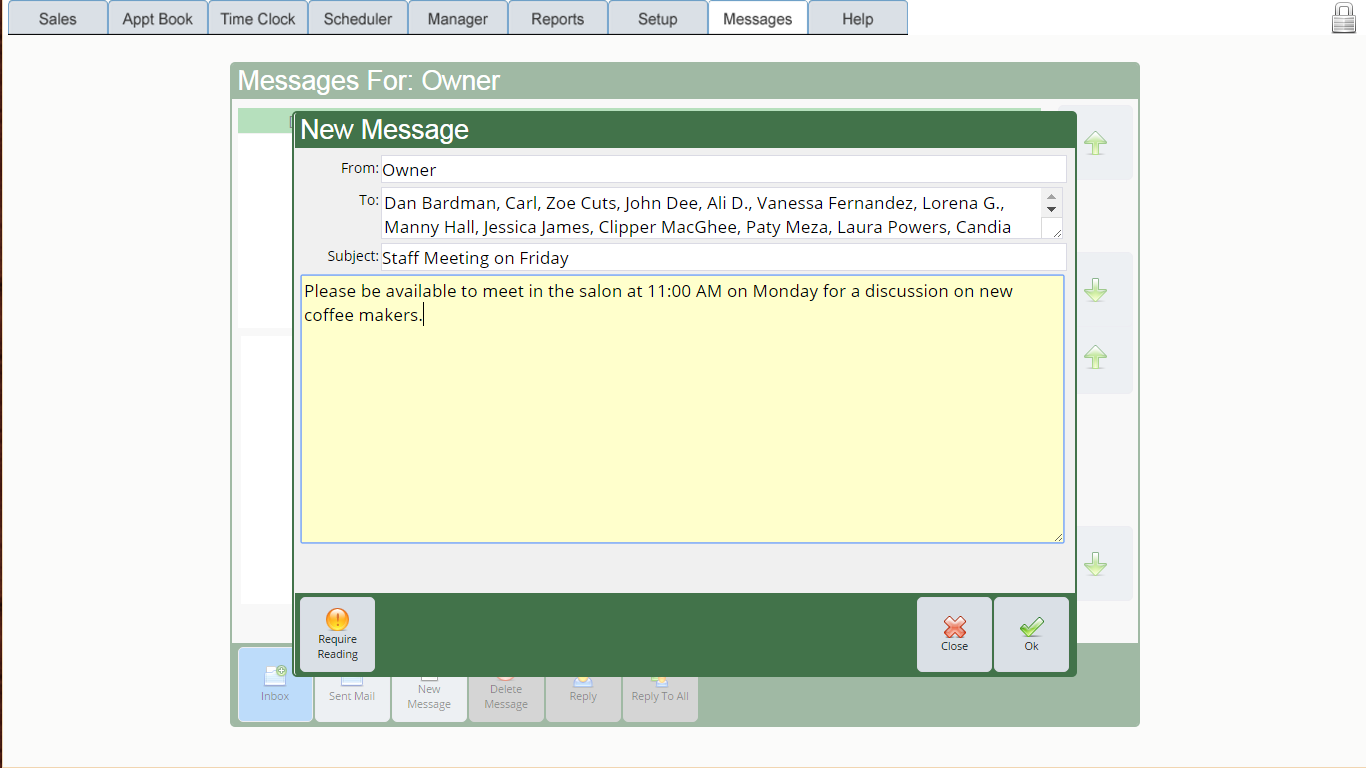This screenshot has height=768, width=1366.
Task: Click the topmost green up arrow
Action: (x=1095, y=143)
